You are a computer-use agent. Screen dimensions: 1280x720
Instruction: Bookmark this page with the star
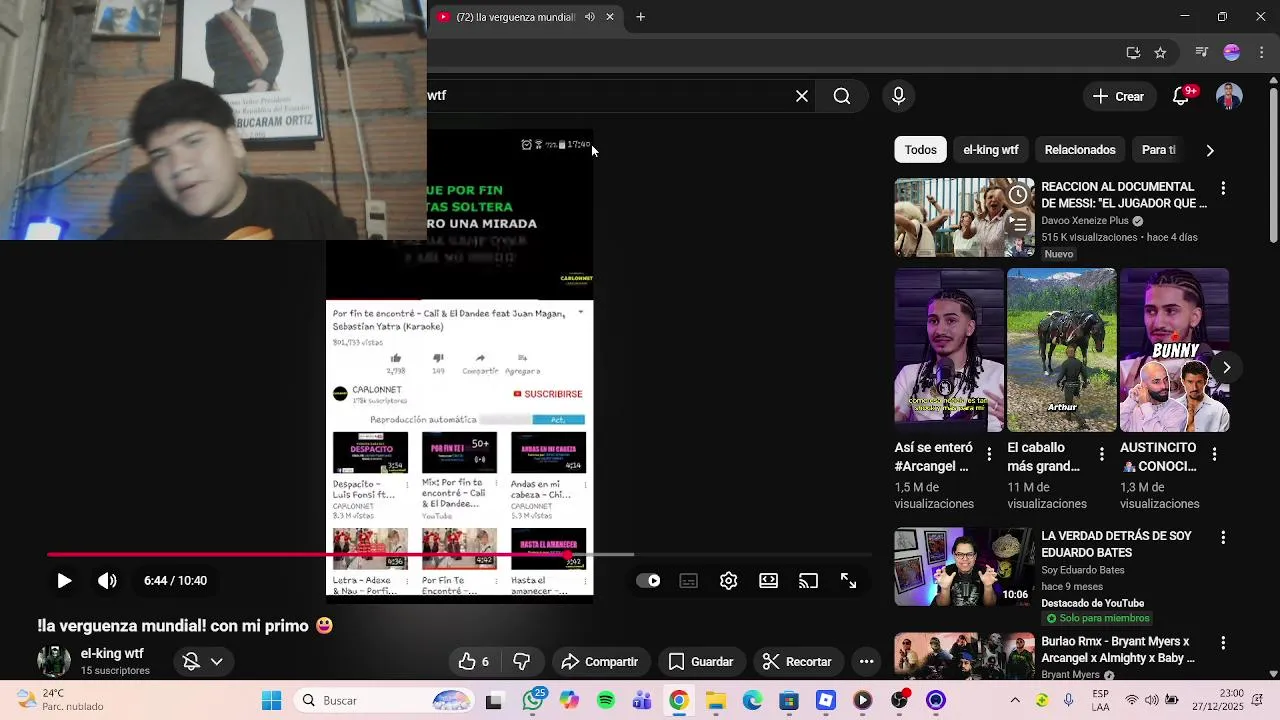[x=1160, y=53]
